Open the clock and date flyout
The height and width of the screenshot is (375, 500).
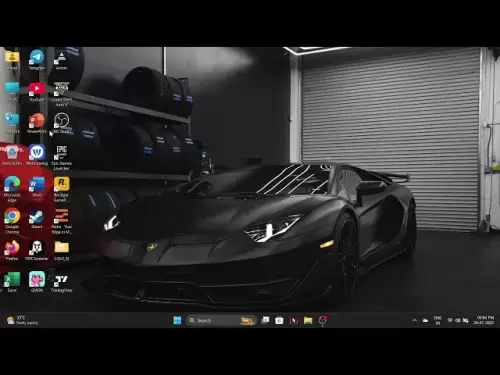pyautogui.click(x=484, y=320)
